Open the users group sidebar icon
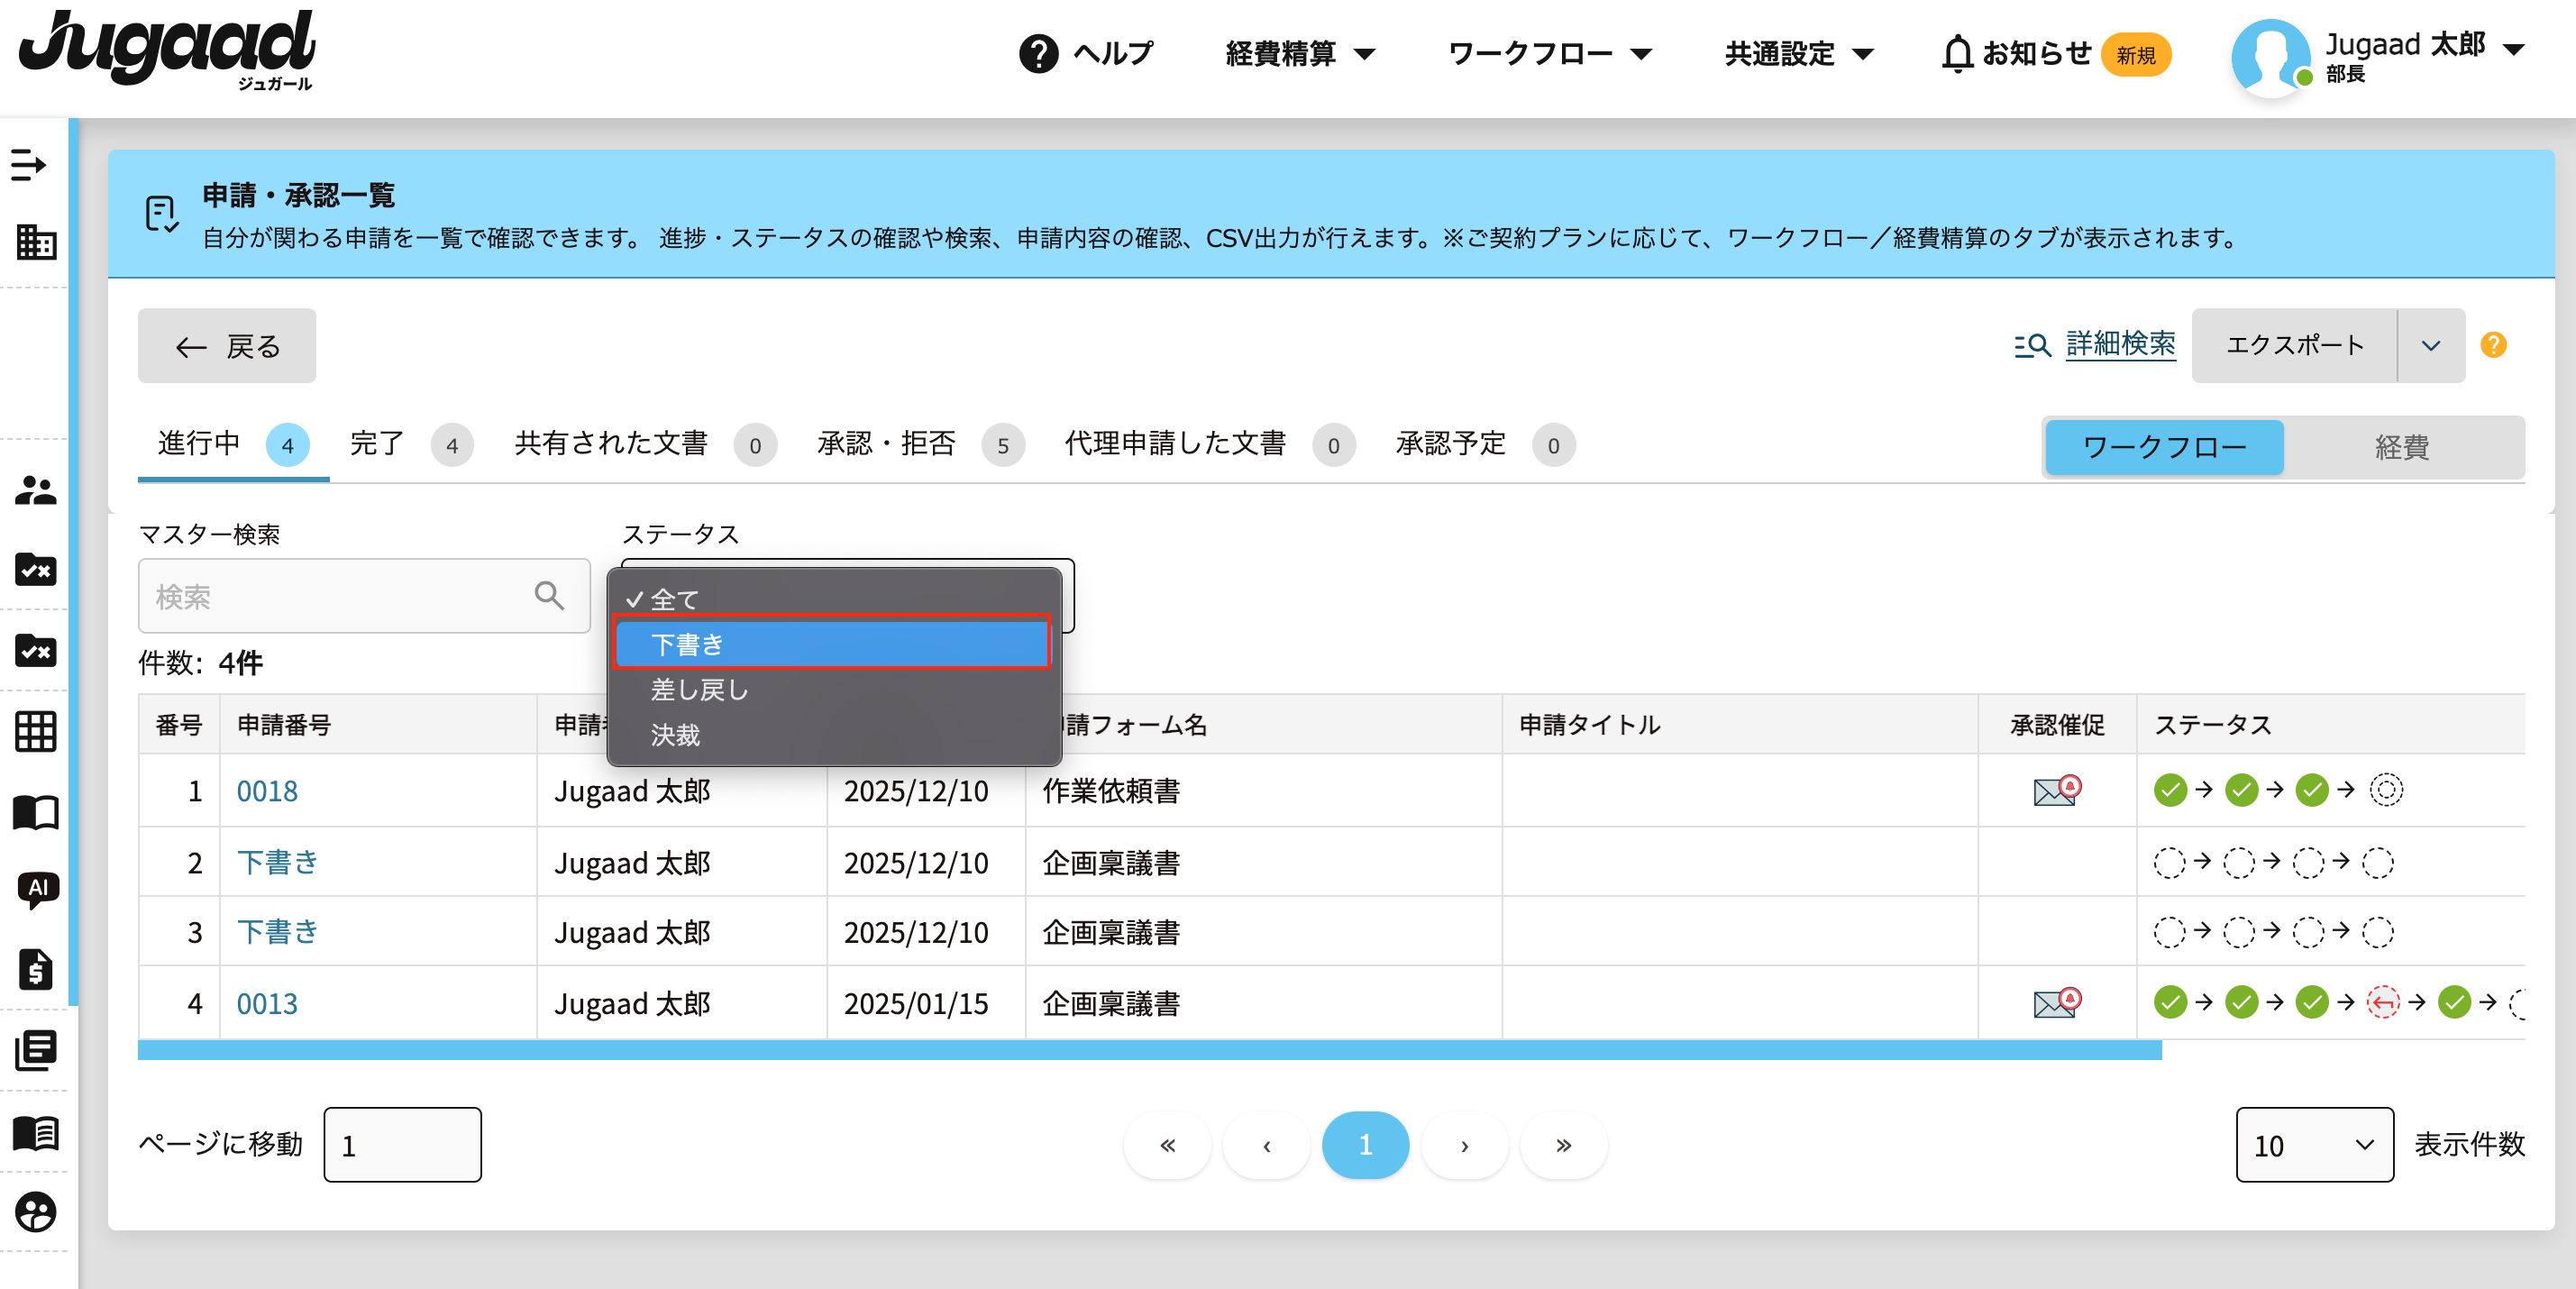 pyautogui.click(x=36, y=490)
